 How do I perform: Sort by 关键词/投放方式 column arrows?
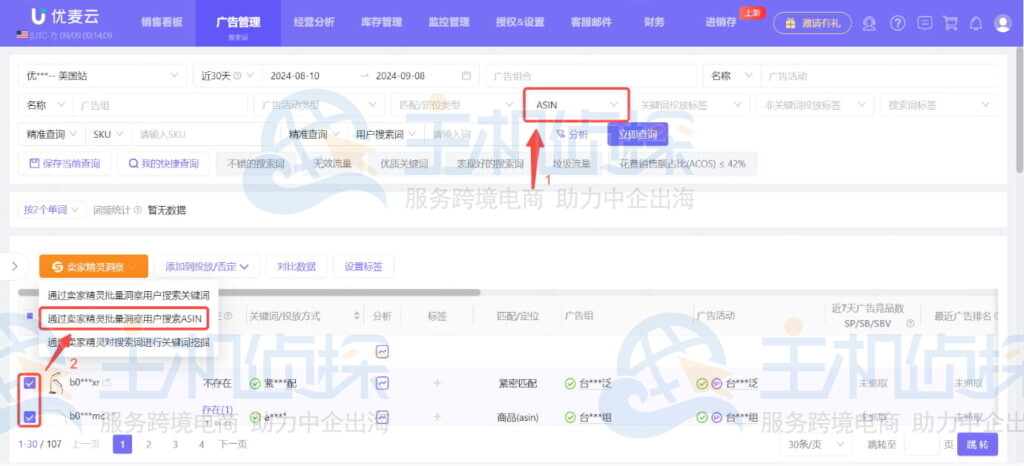(357, 316)
